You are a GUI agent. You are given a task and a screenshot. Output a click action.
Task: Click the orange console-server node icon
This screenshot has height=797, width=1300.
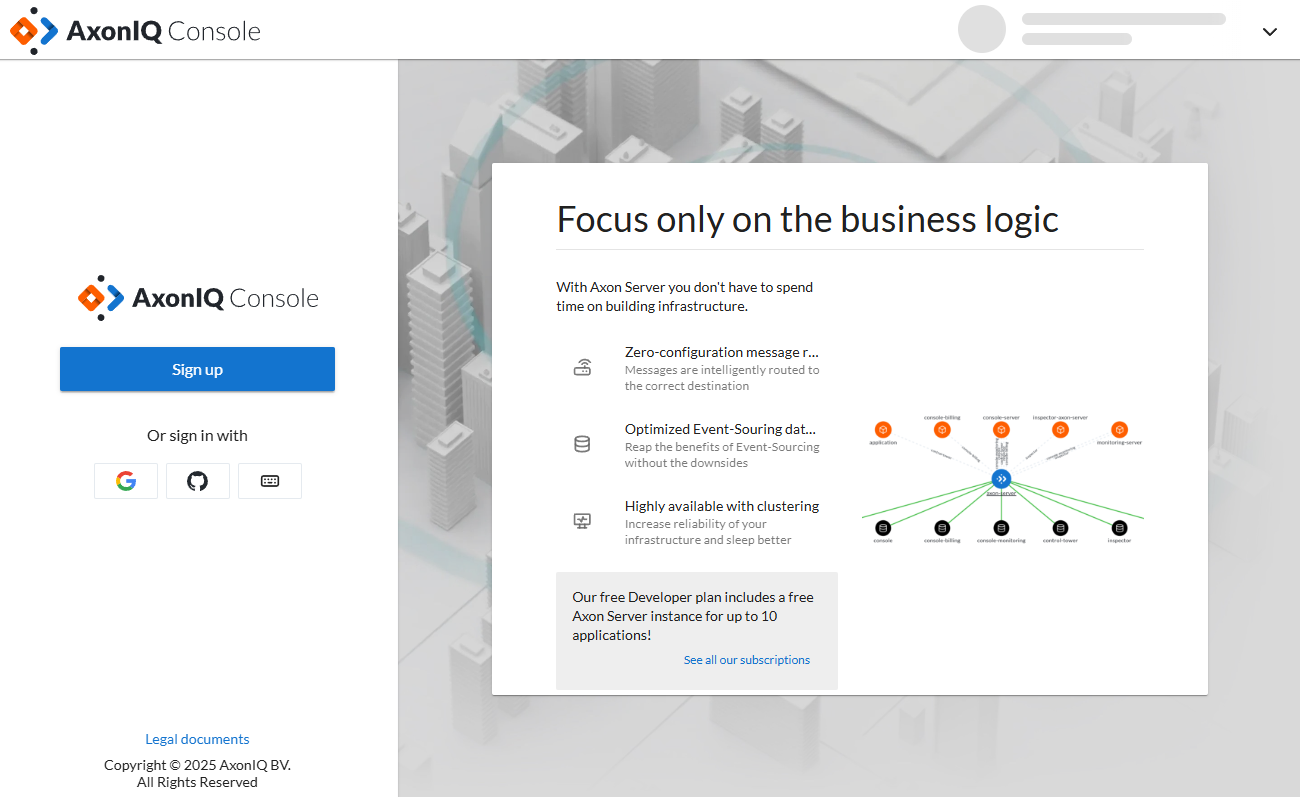coord(1001,429)
